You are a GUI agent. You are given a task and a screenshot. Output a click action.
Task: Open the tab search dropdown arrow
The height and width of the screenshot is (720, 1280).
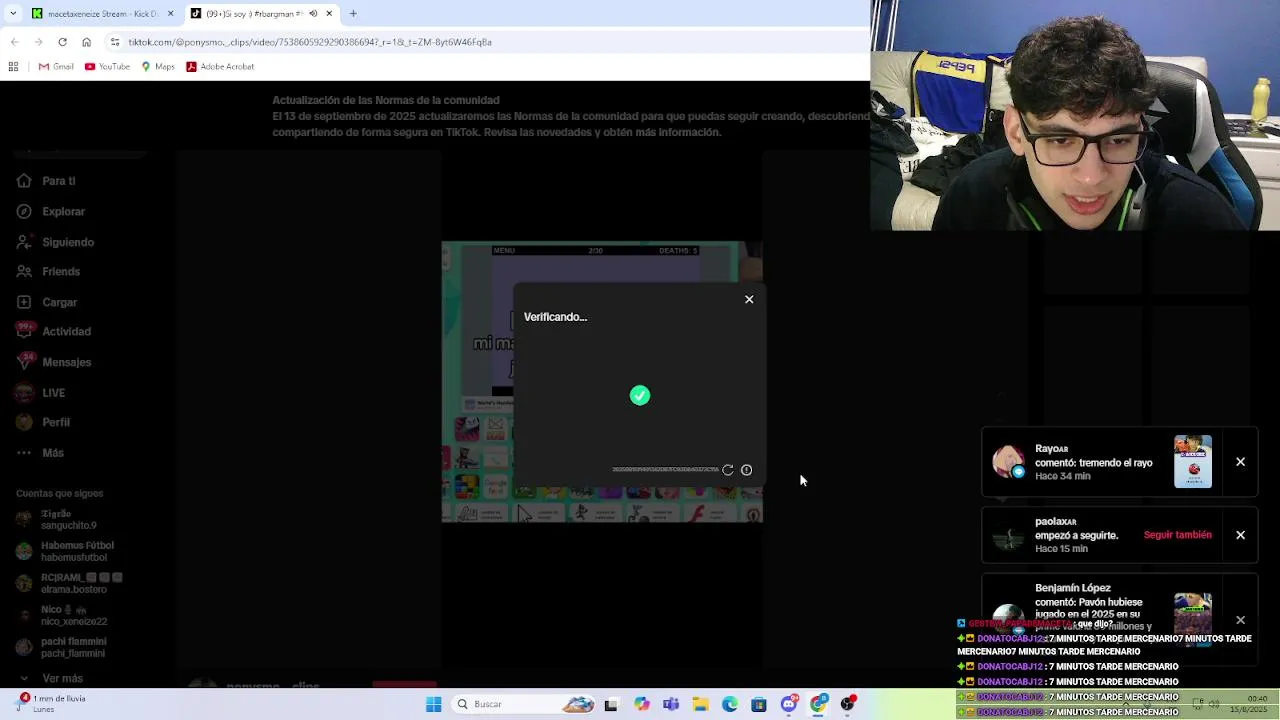coord(13,14)
